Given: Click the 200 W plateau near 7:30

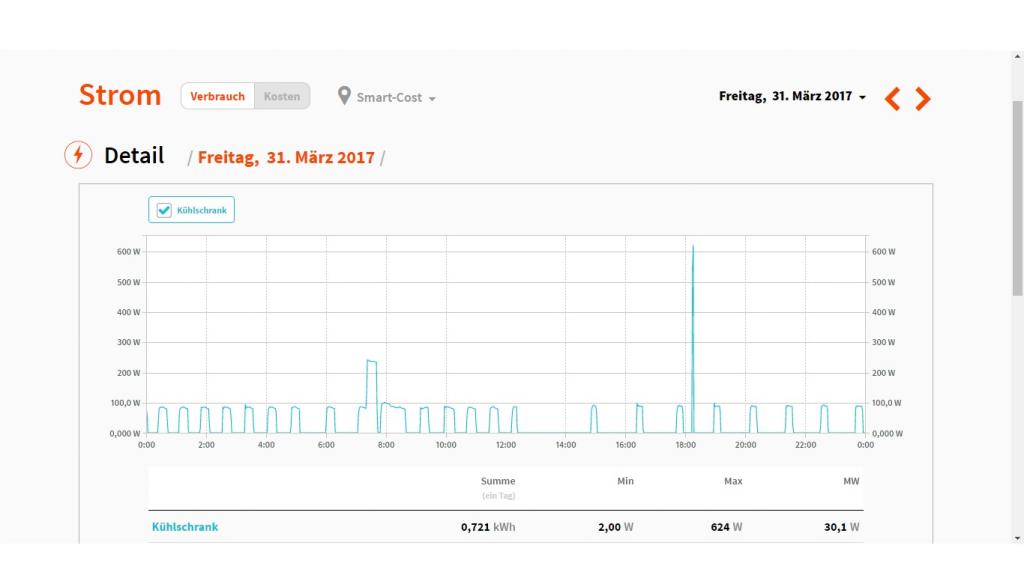Looking at the screenshot, I should 371,361.
